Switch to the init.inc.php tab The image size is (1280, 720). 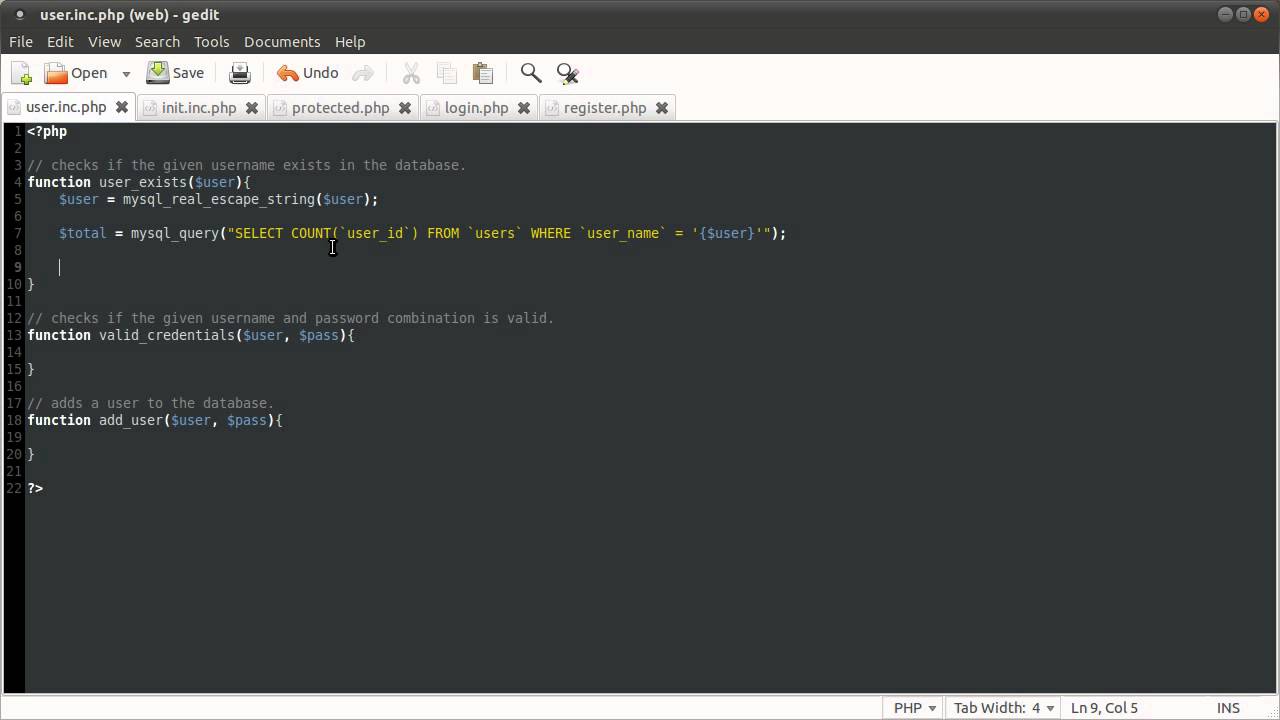[199, 107]
